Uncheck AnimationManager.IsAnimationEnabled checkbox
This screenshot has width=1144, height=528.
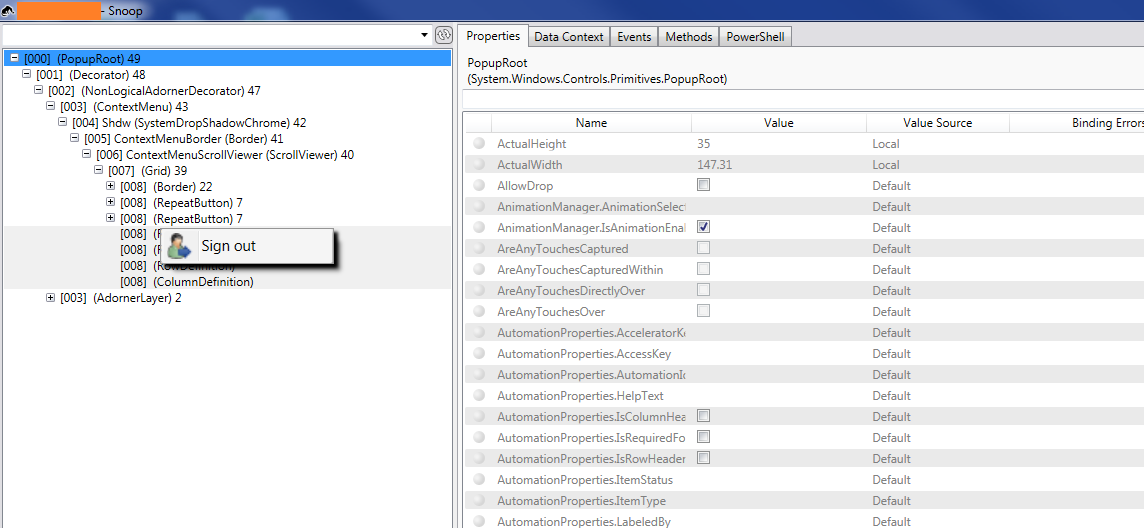[704, 228]
